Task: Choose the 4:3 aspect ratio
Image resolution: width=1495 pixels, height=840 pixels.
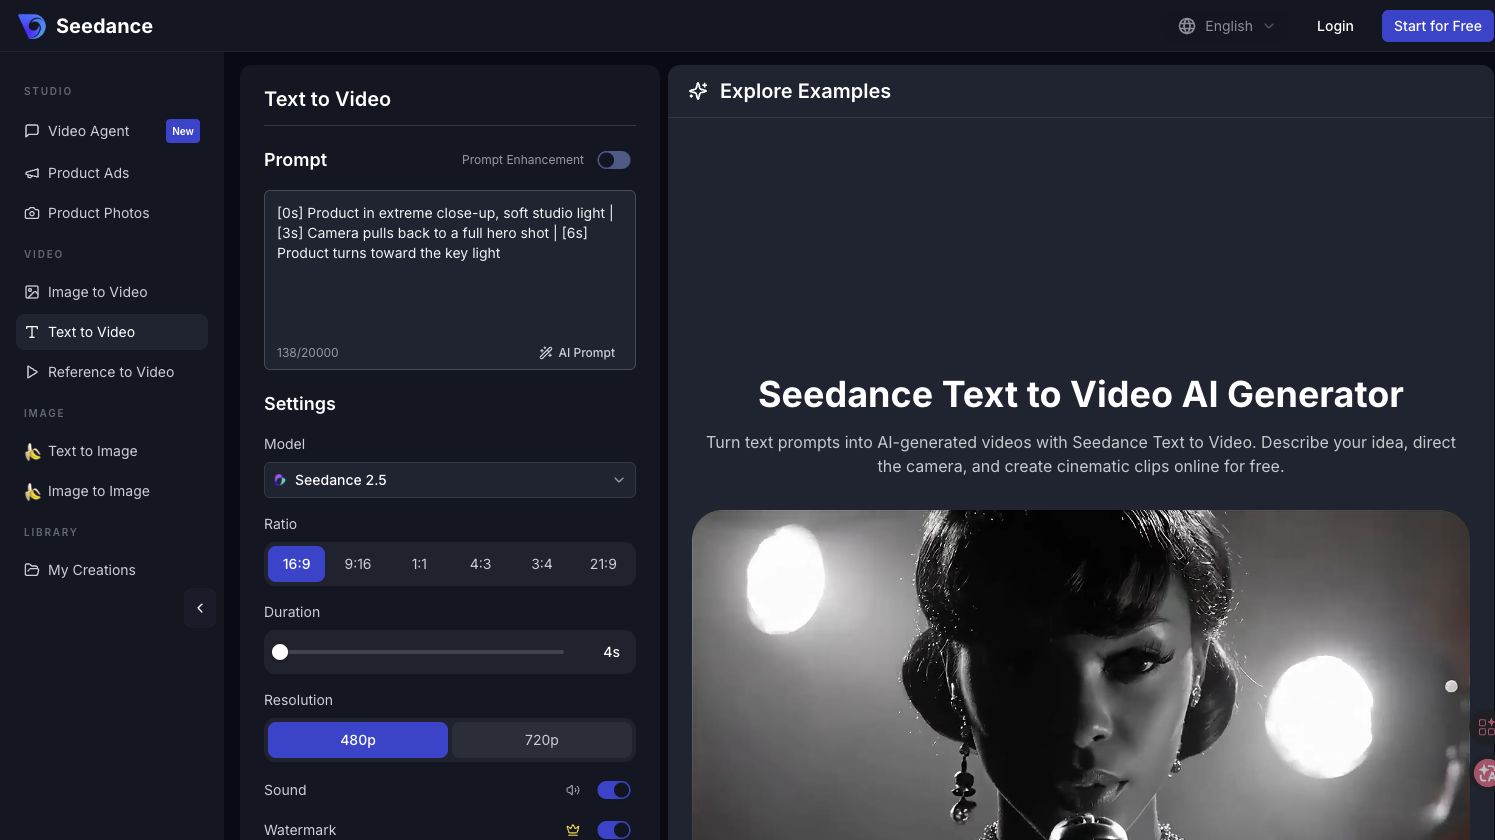Action: [480, 564]
